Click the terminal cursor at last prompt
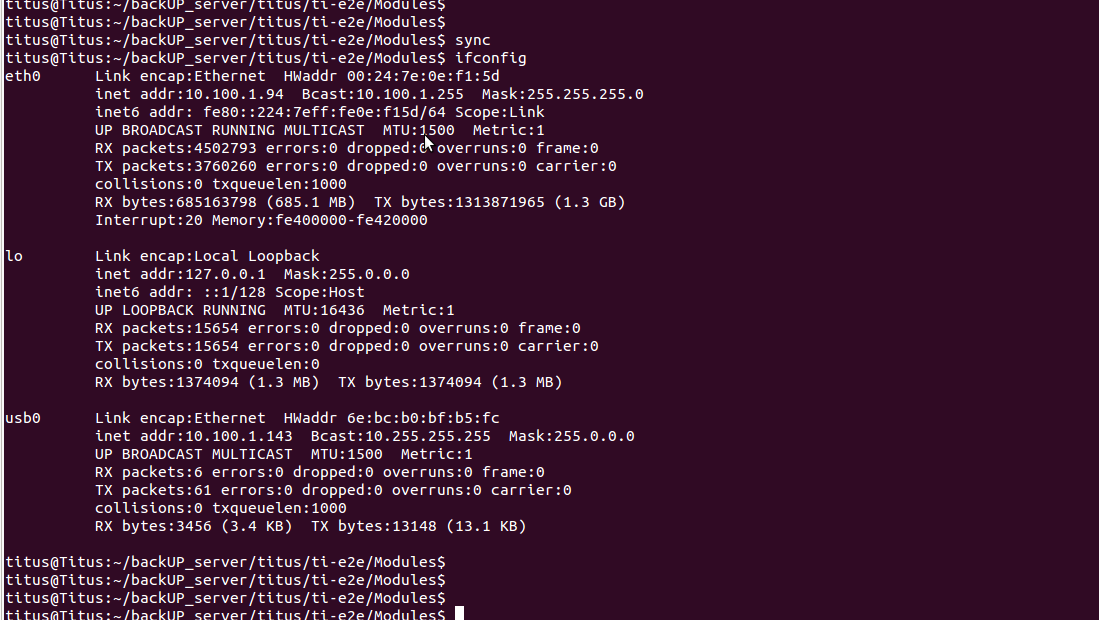The image size is (1099, 620). pos(460,614)
